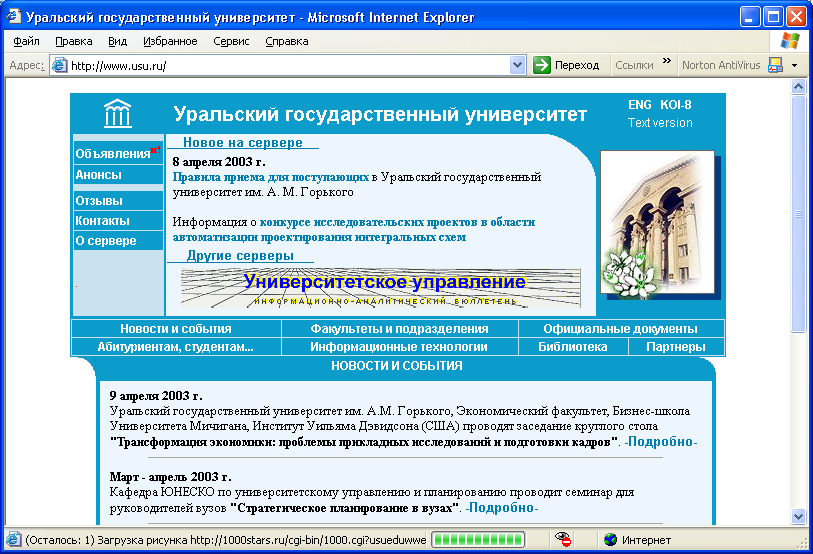Viewport: 813px width, 554px height.
Task: Click the vertical scrollbar down arrow
Action: click(x=798, y=516)
